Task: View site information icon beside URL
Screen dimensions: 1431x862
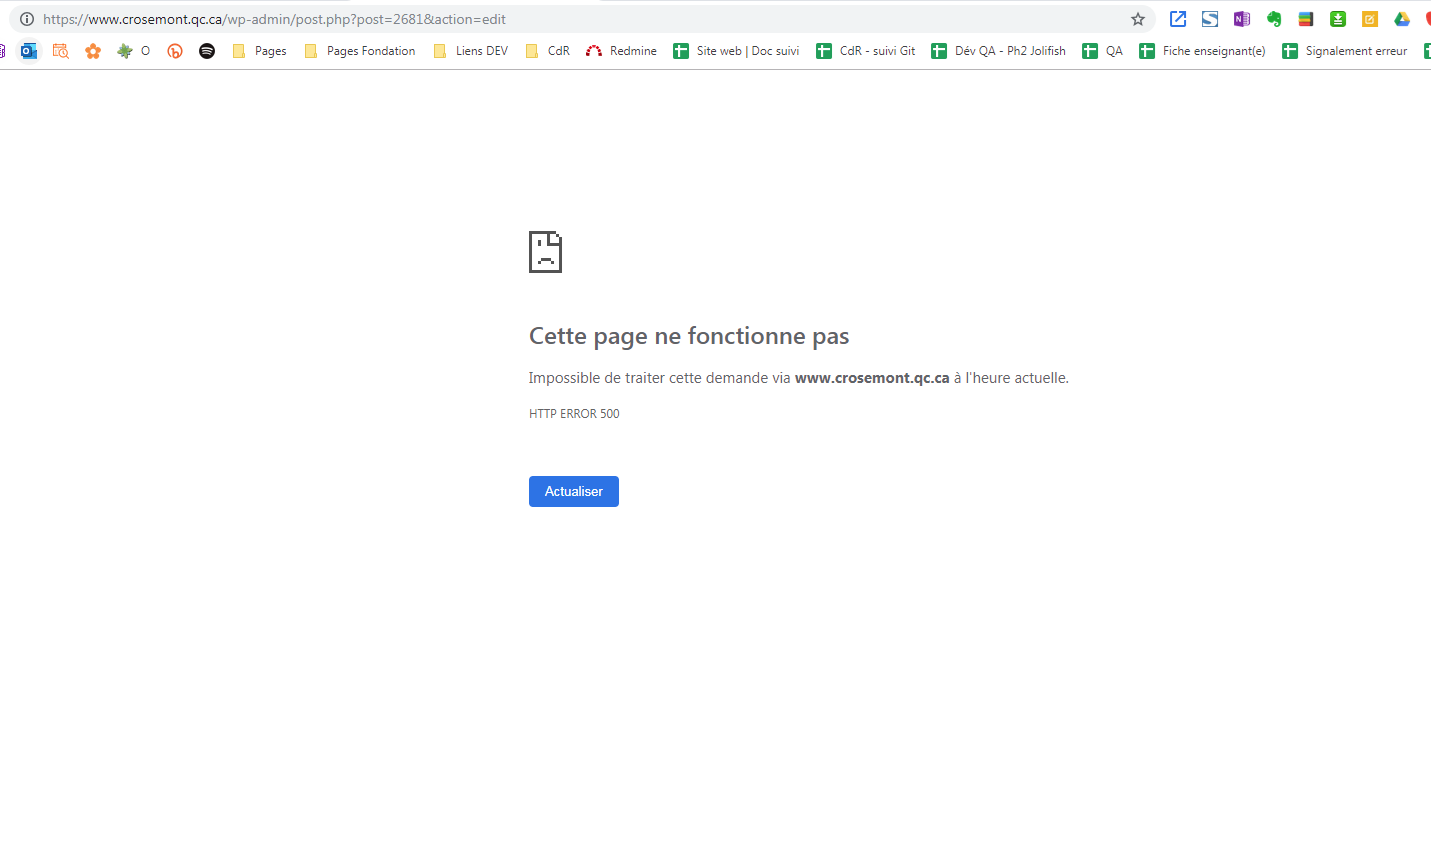Action: coord(27,19)
